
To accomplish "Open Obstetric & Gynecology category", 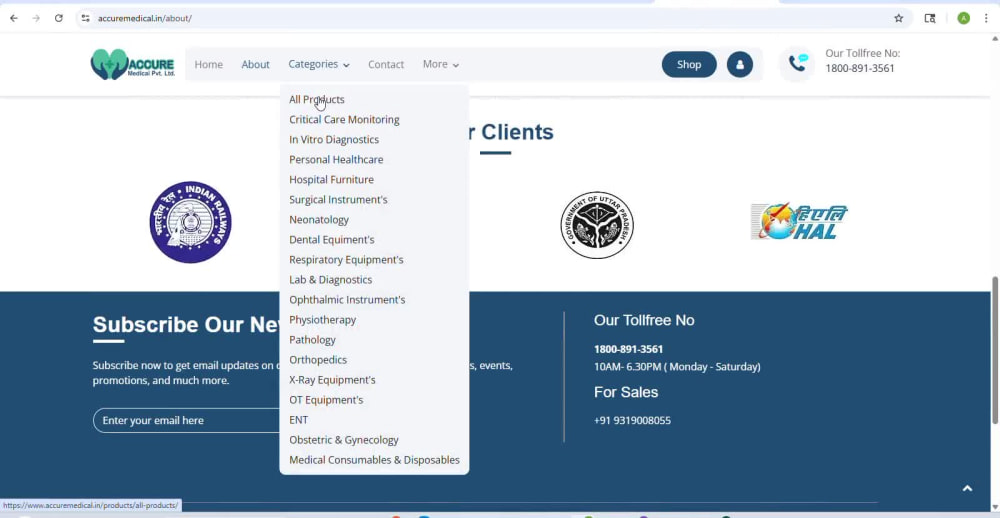I will 344,440.
